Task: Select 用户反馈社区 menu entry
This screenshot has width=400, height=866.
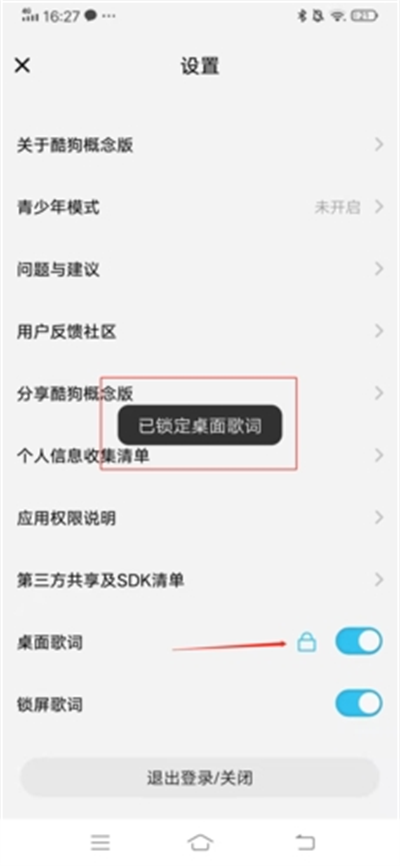Action: [200, 331]
